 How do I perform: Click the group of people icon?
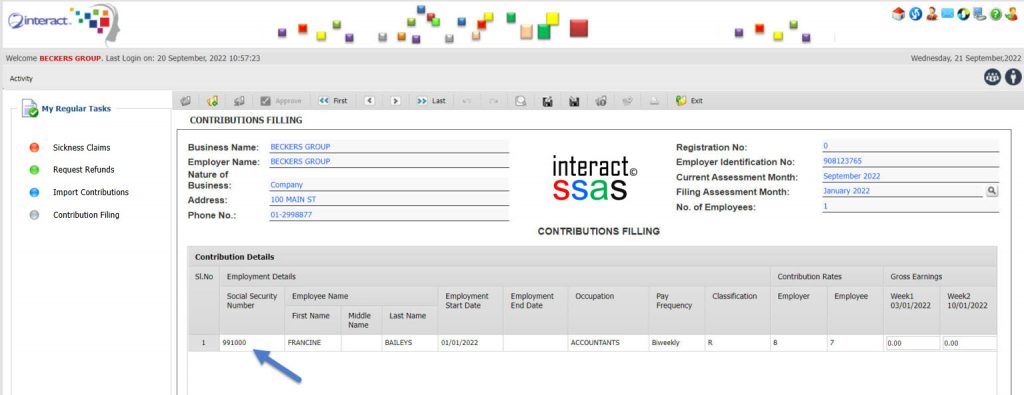click(x=993, y=77)
